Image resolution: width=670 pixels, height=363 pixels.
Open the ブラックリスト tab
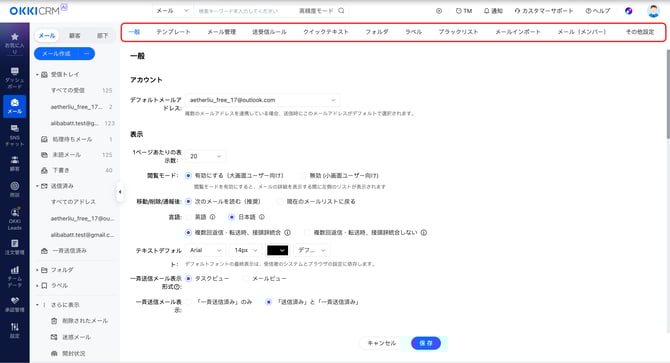[x=458, y=32]
